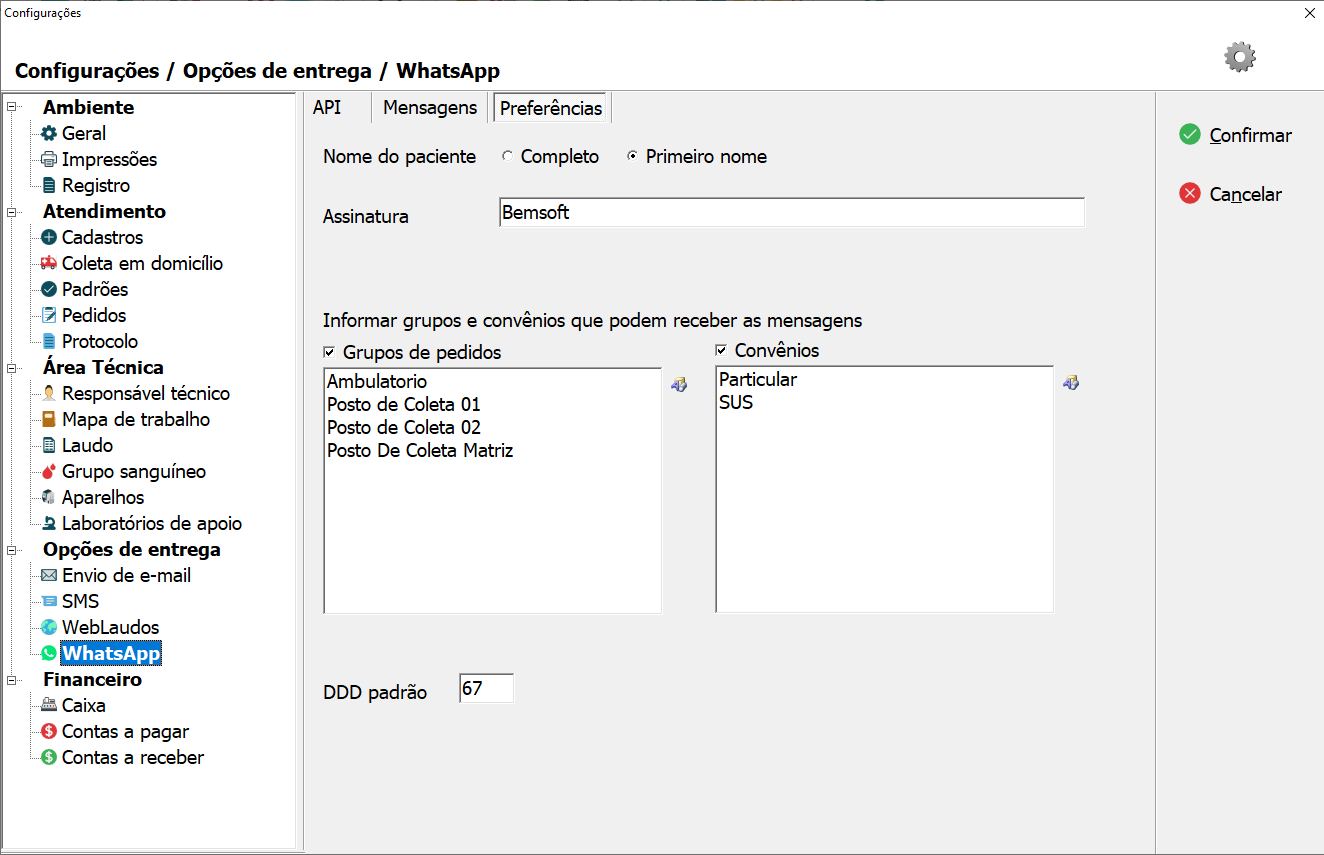
Task: Select Particular in Convênios list
Action: tap(758, 380)
